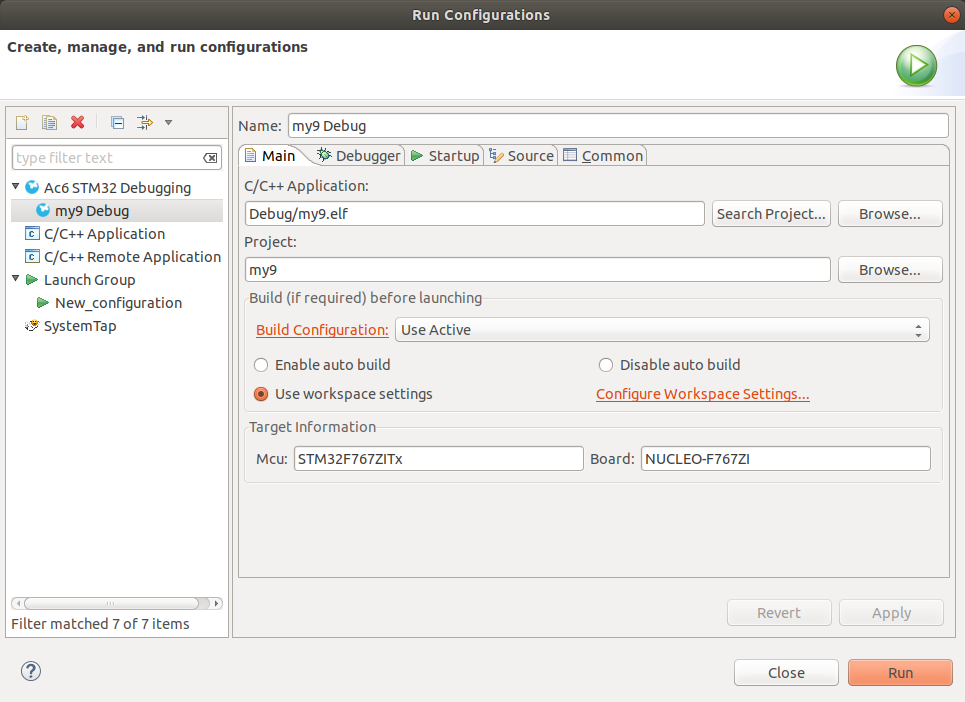Select the SystemTap configuration type
The height and width of the screenshot is (702, 965).
click(x=79, y=326)
